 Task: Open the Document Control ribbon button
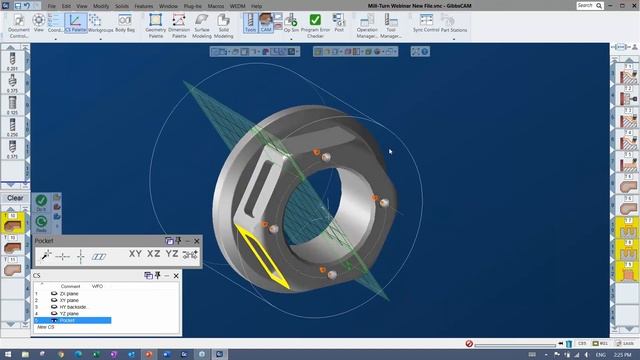pos(19,26)
